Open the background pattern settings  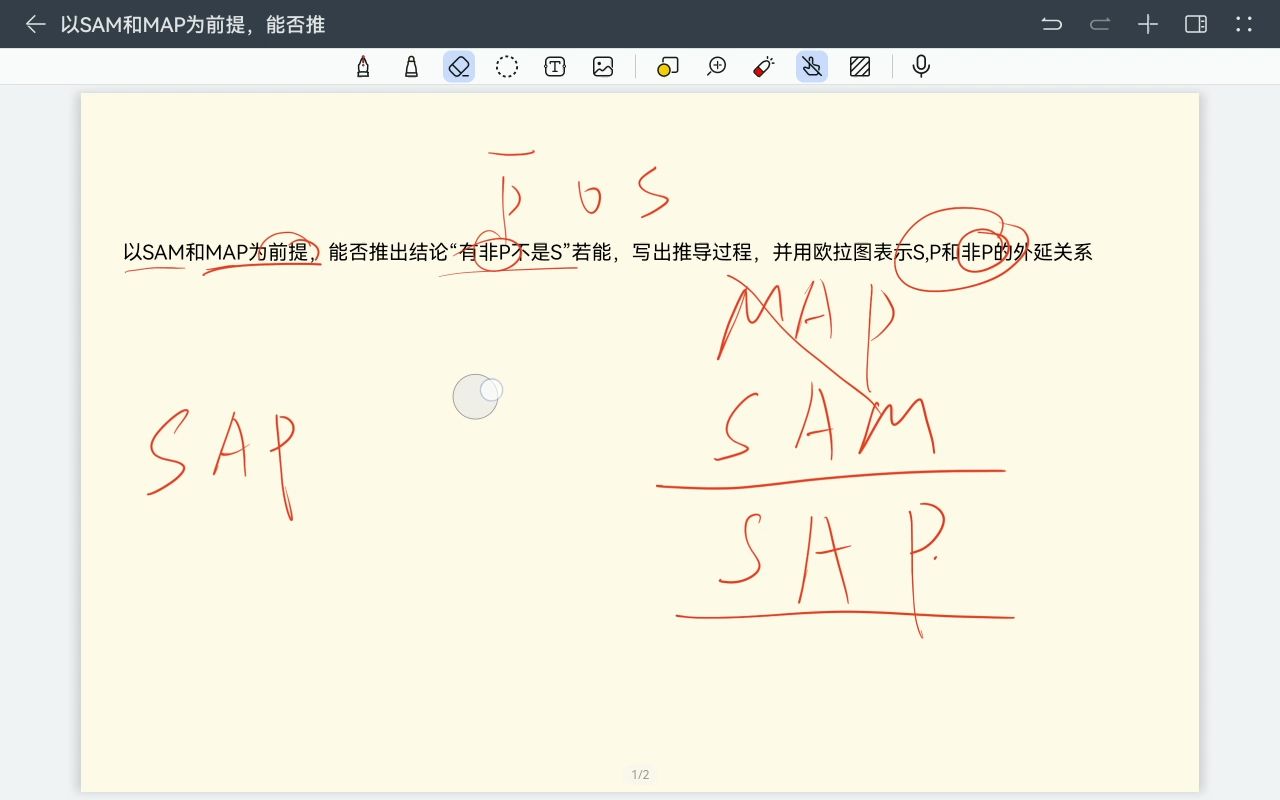click(x=859, y=66)
